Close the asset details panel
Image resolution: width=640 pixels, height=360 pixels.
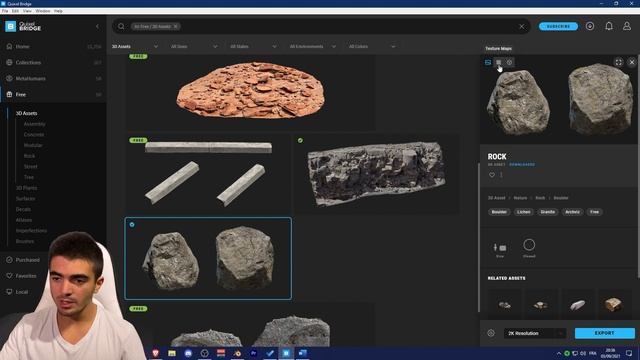click(632, 62)
